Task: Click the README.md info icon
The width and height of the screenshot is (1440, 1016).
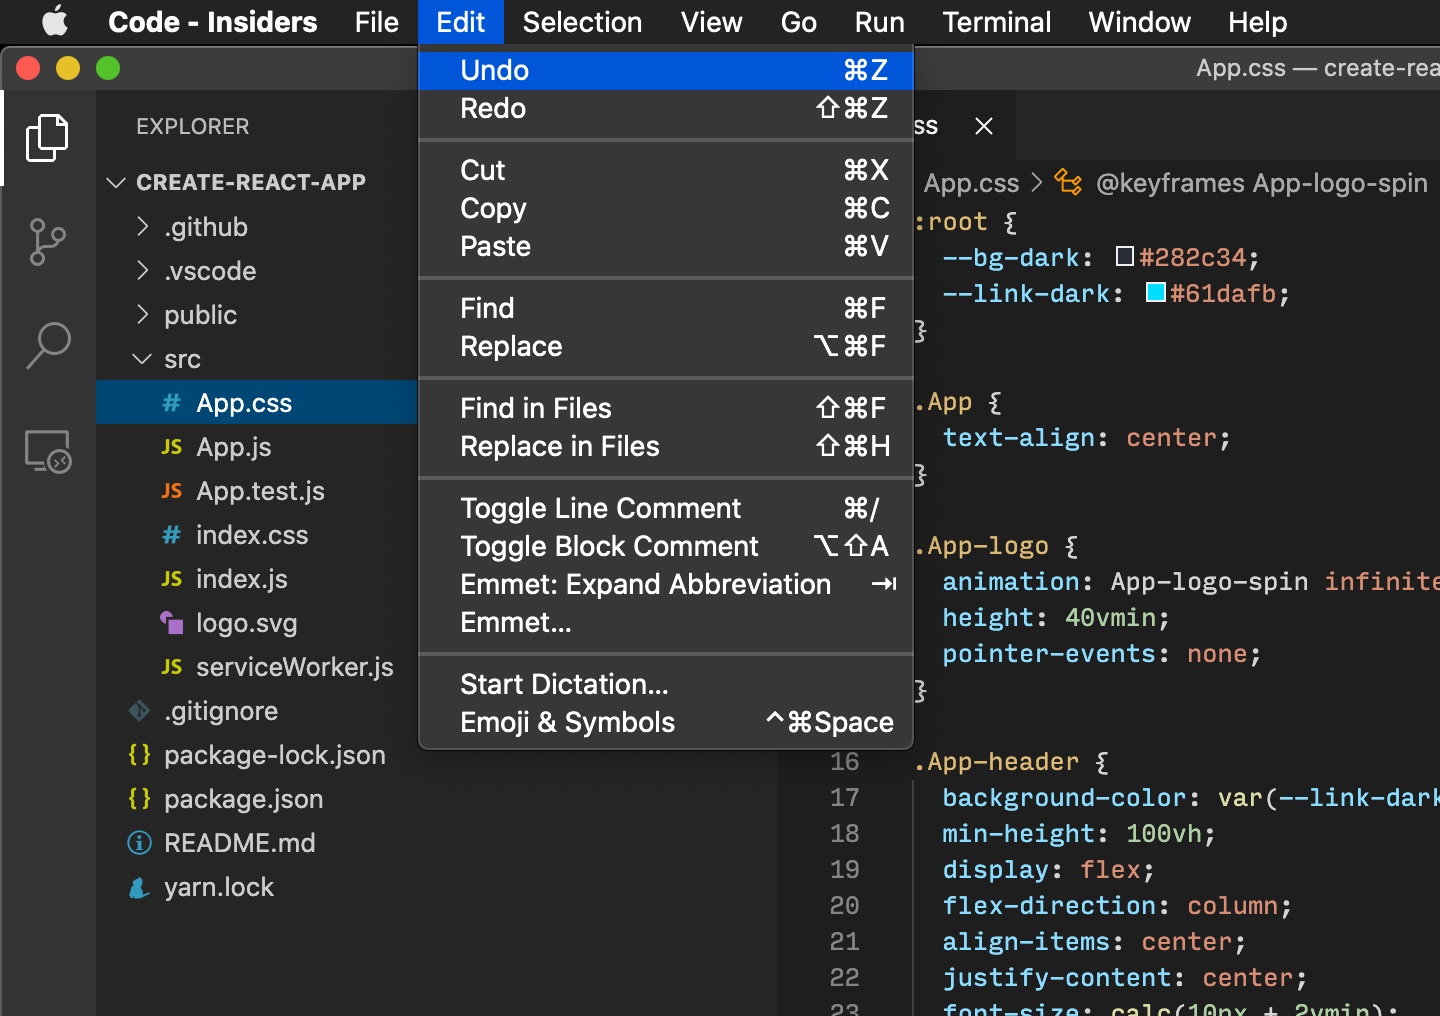Action: pos(139,843)
